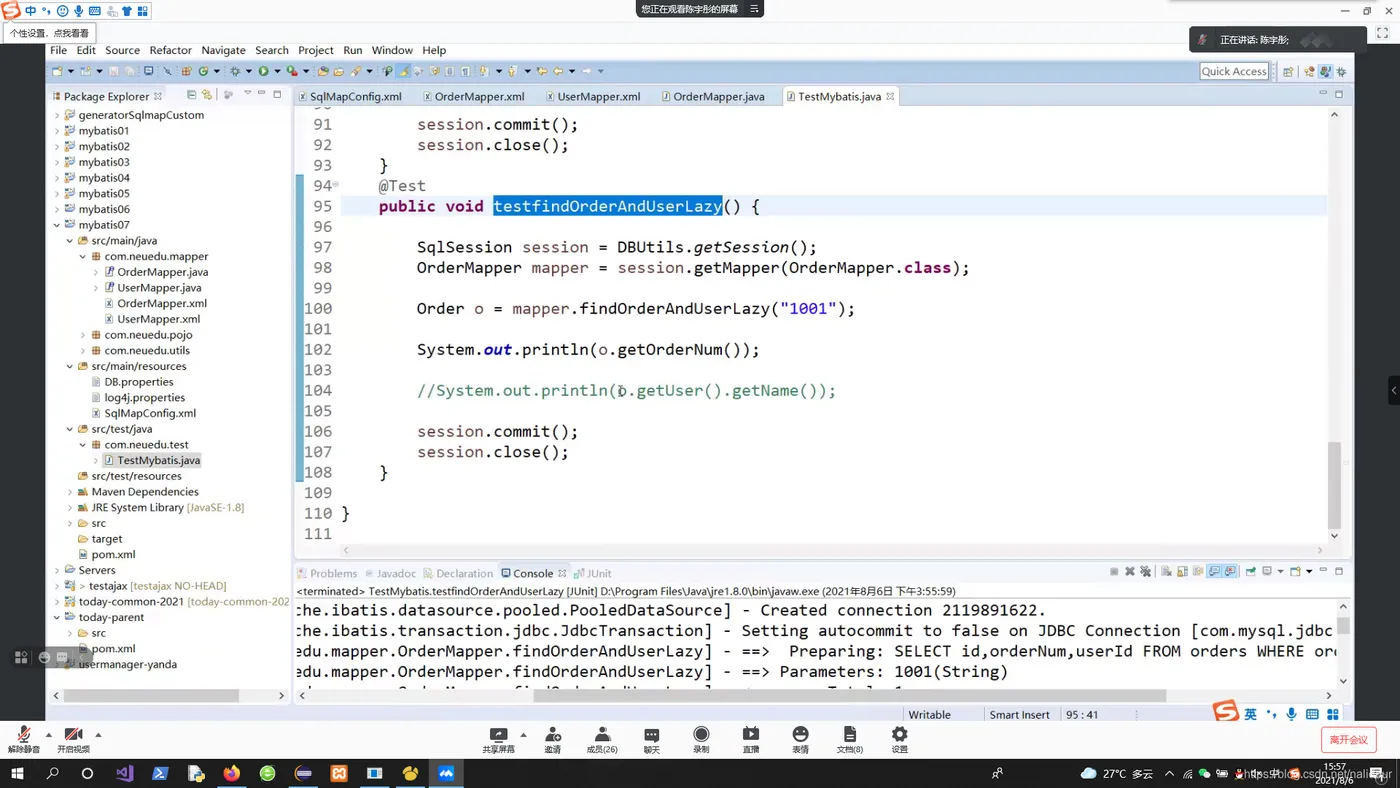Toggle Scroll Lock in Console toolbar
1400x788 pixels.
(x=1182, y=572)
